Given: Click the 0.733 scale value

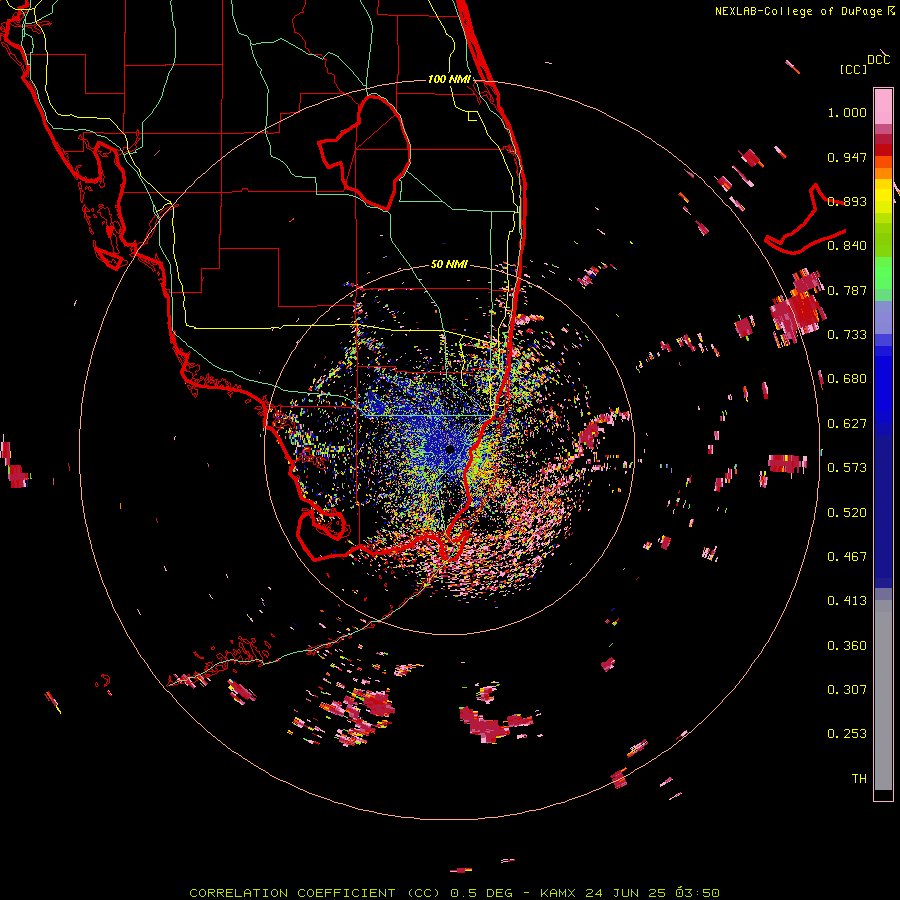Looking at the screenshot, I should [847, 335].
